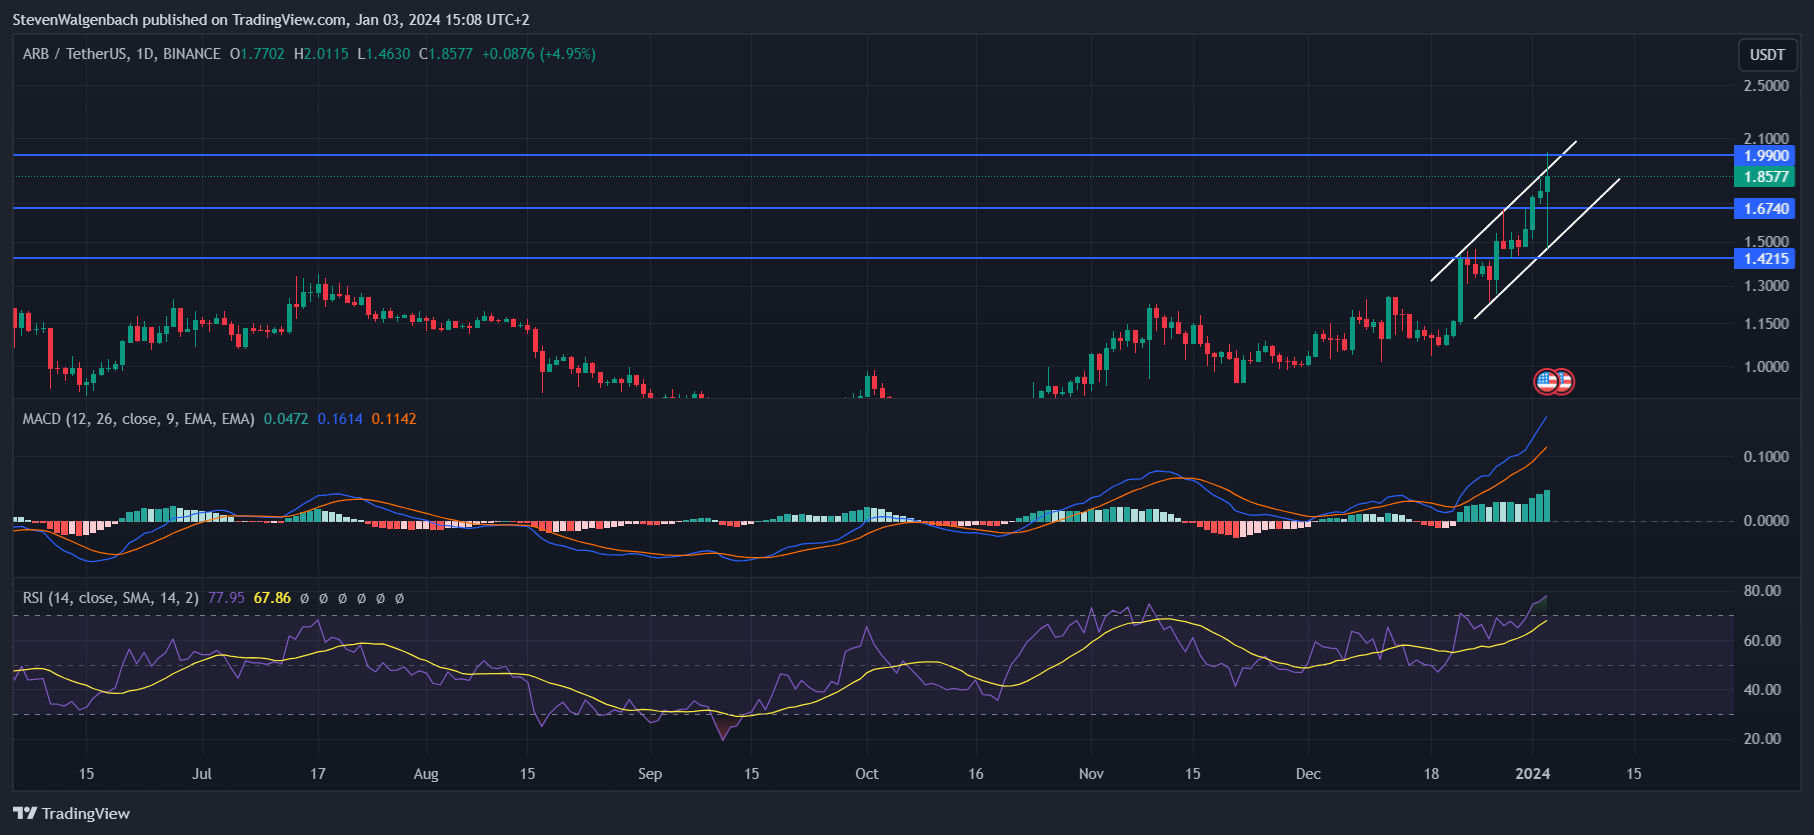Click the high price H2.0115 in legend
This screenshot has height=835, width=1814.
tap(321, 54)
